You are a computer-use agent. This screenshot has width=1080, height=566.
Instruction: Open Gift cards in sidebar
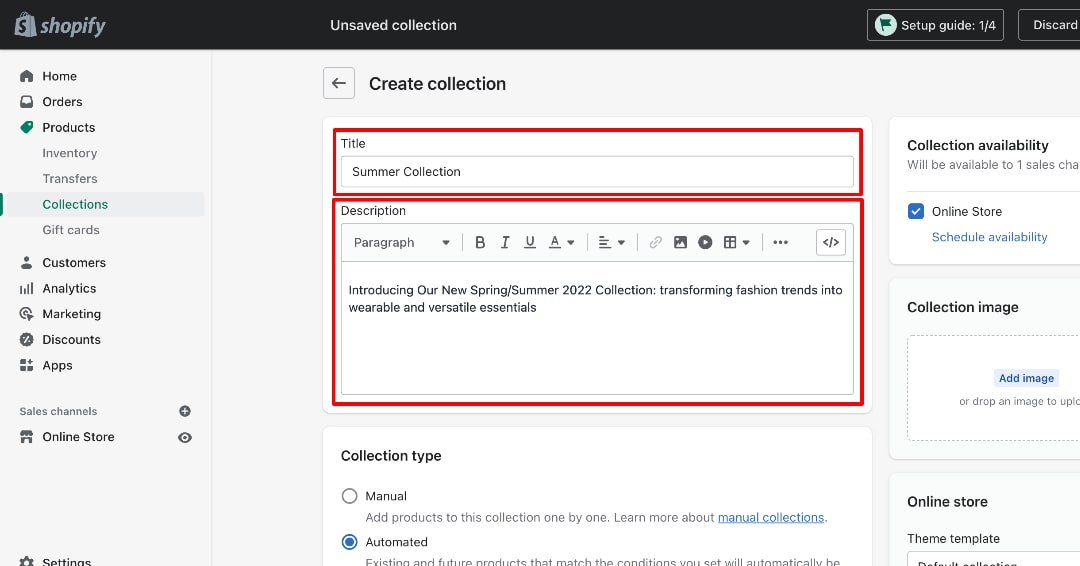71,230
